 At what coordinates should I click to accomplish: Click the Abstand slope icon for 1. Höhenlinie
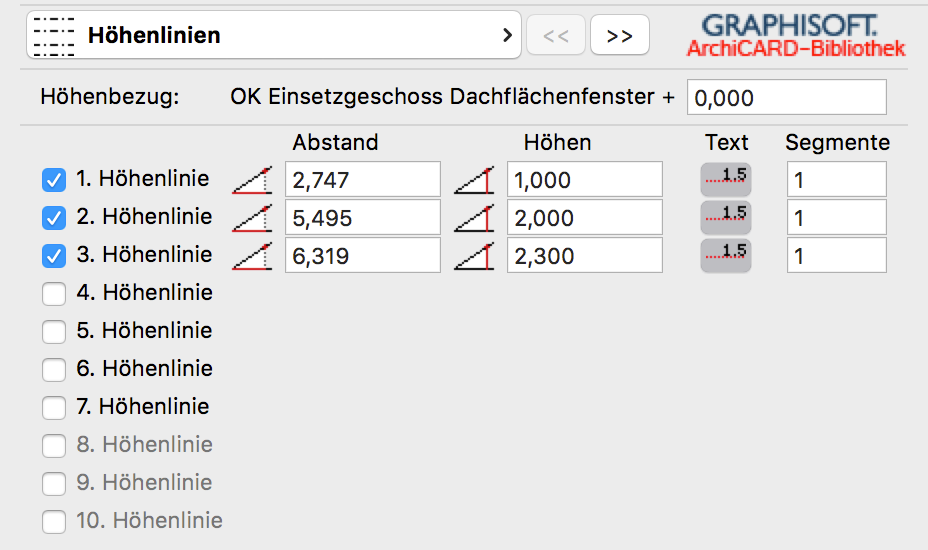click(x=251, y=181)
